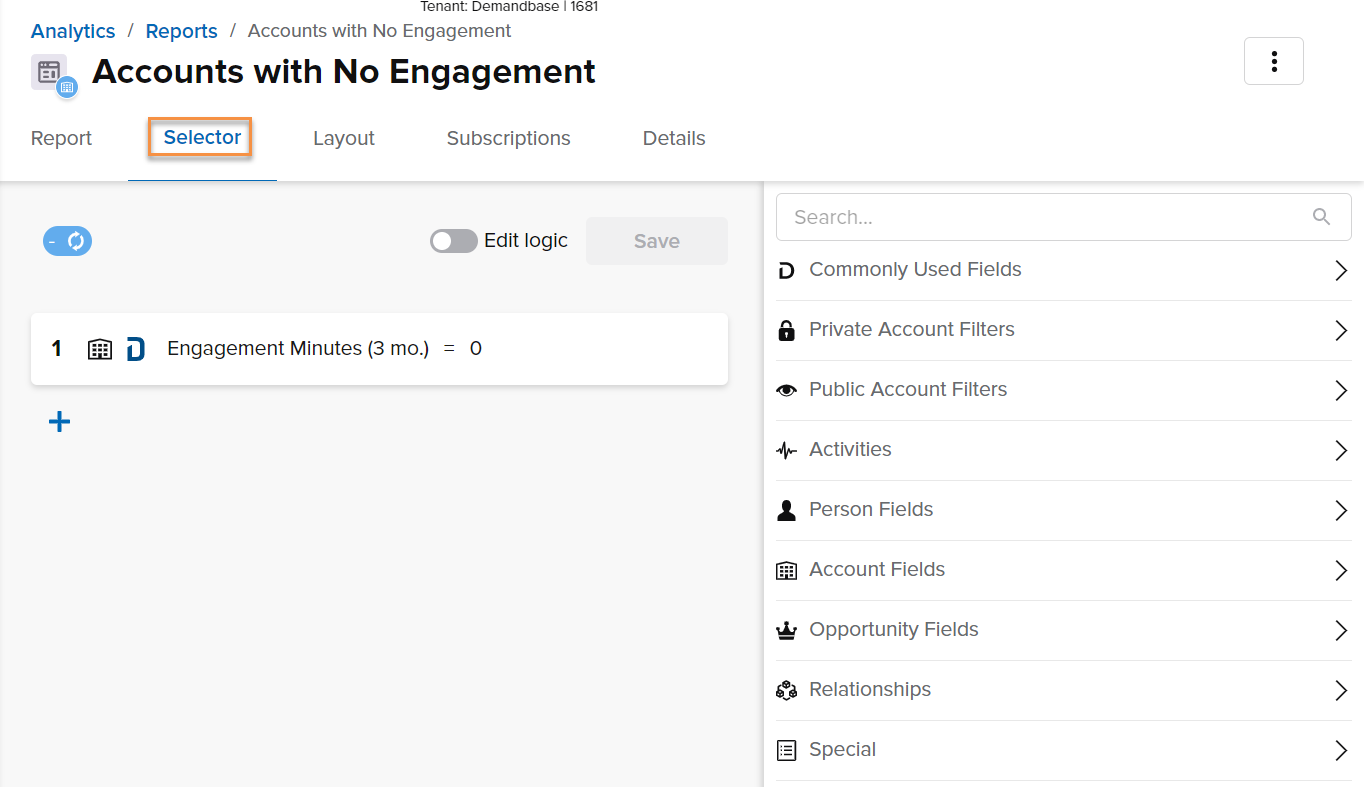Expand the Relationships chevron
The width and height of the screenshot is (1364, 787).
click(x=1341, y=690)
